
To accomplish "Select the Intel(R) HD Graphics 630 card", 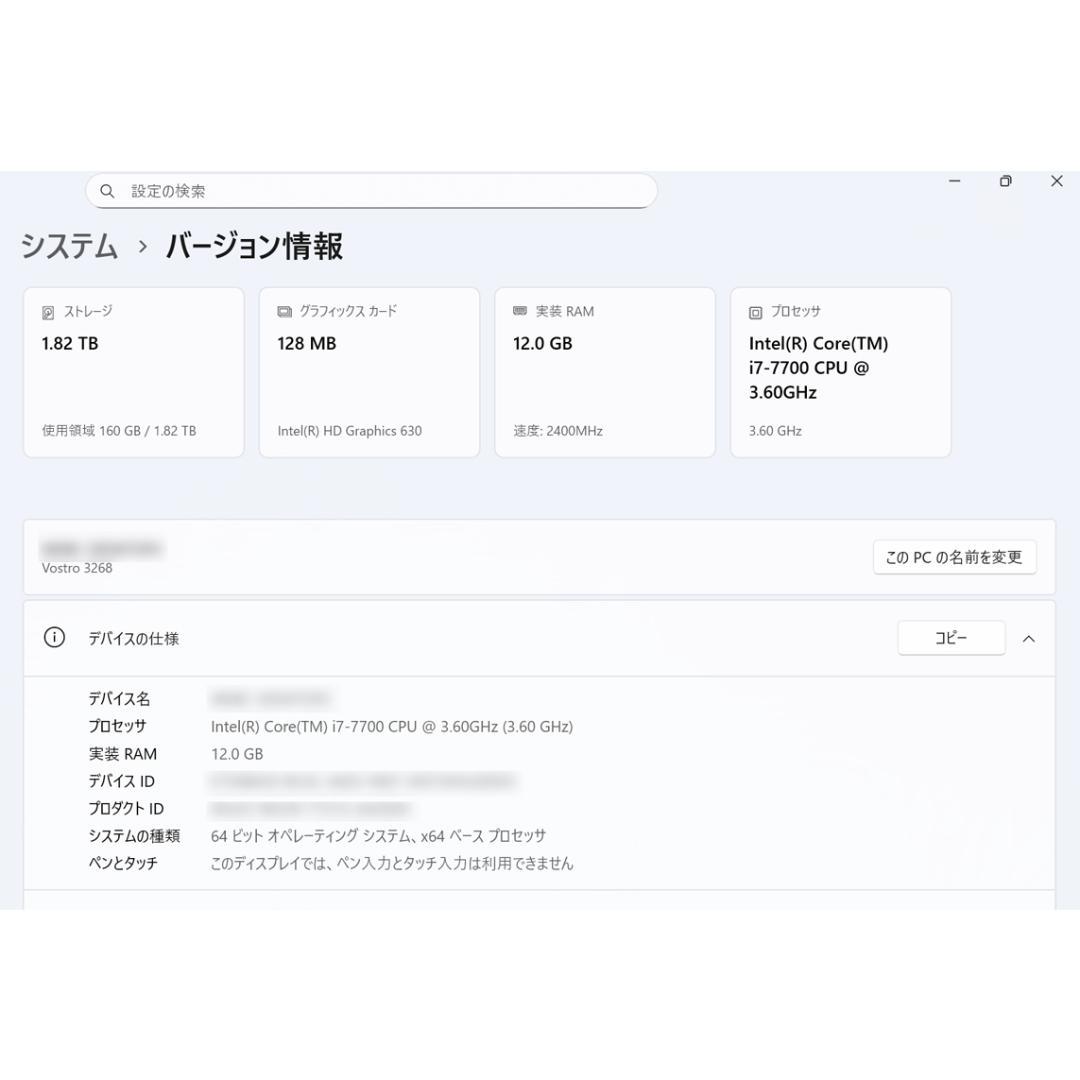I will (x=369, y=372).
